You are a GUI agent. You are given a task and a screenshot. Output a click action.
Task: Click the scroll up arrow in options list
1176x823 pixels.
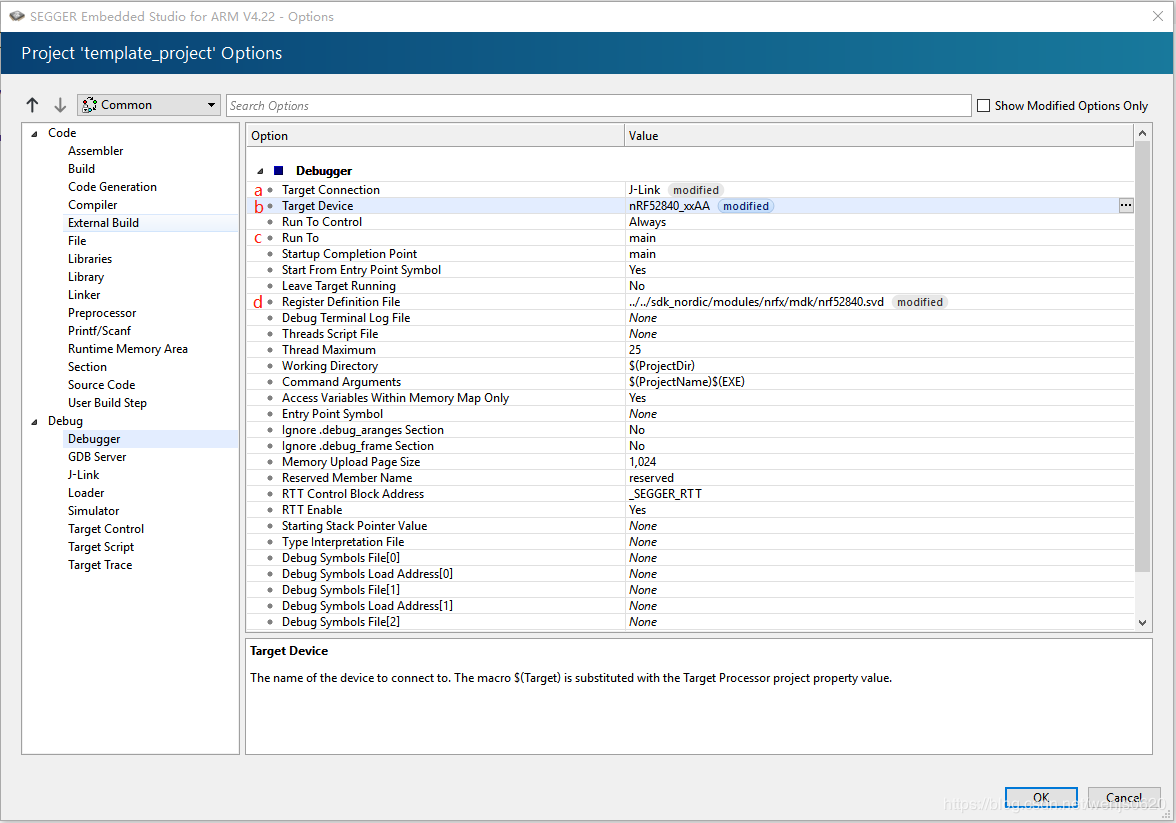pos(1143,134)
